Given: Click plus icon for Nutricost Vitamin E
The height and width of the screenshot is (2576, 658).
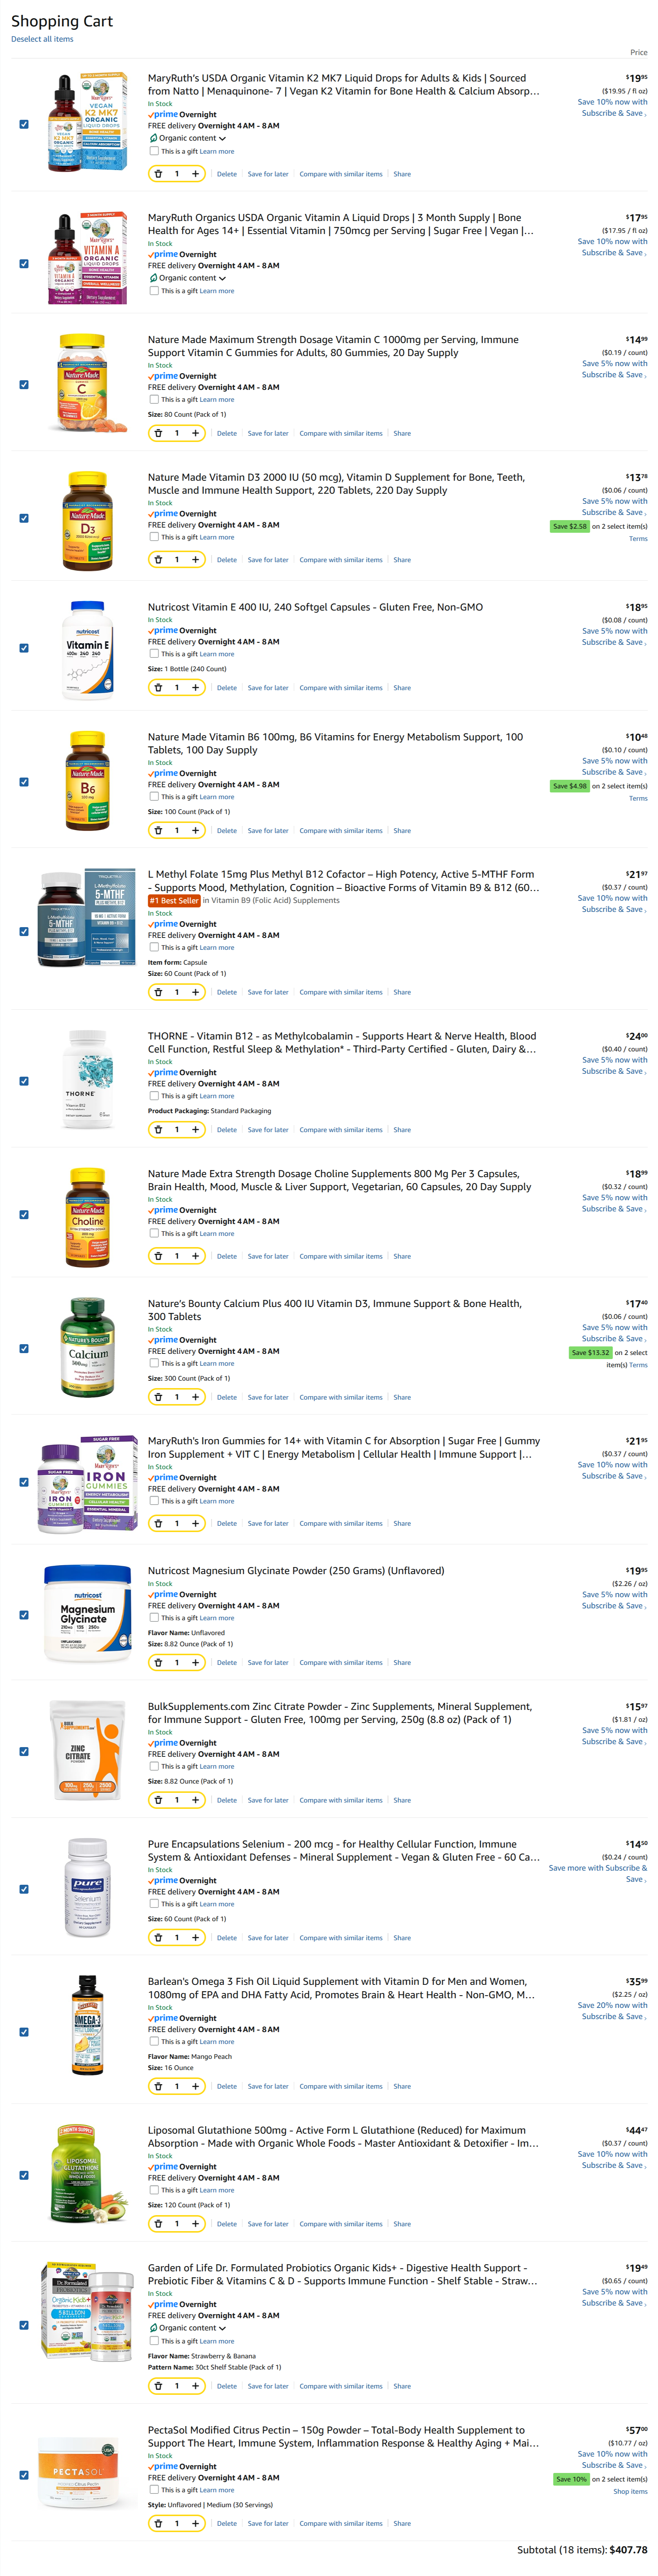Looking at the screenshot, I should pyautogui.click(x=195, y=687).
